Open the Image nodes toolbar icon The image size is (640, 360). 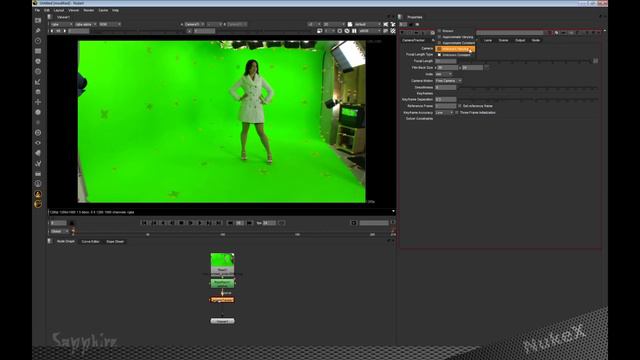38,20
